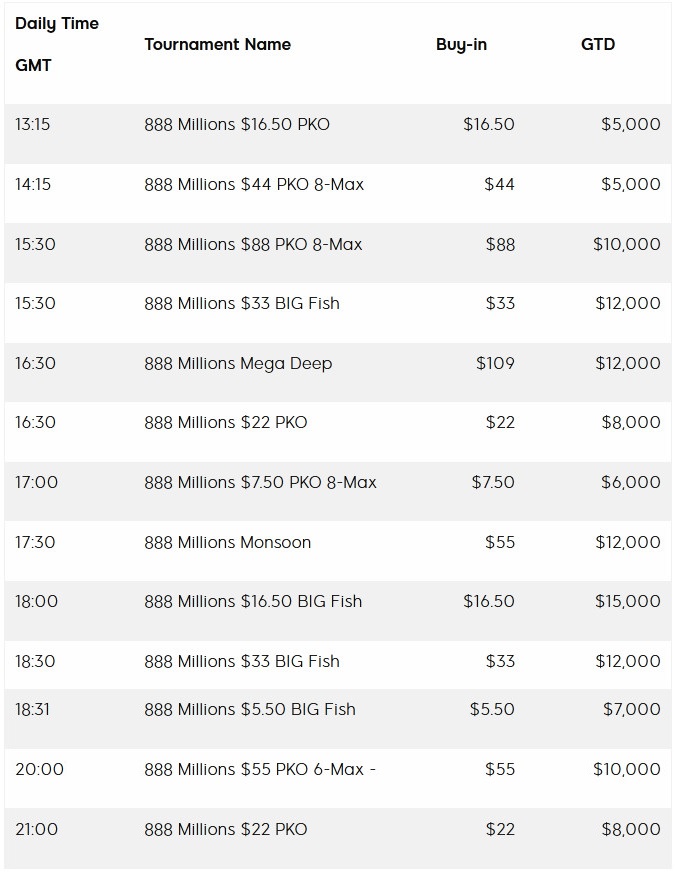Open 888 Millions $55 PKO 6-Max tournament

coord(260,769)
